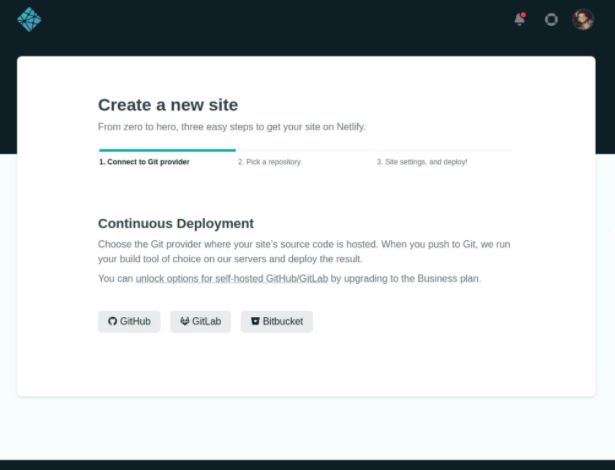Open the support lifebuoy icon
The height and width of the screenshot is (470, 615).
(551, 19)
